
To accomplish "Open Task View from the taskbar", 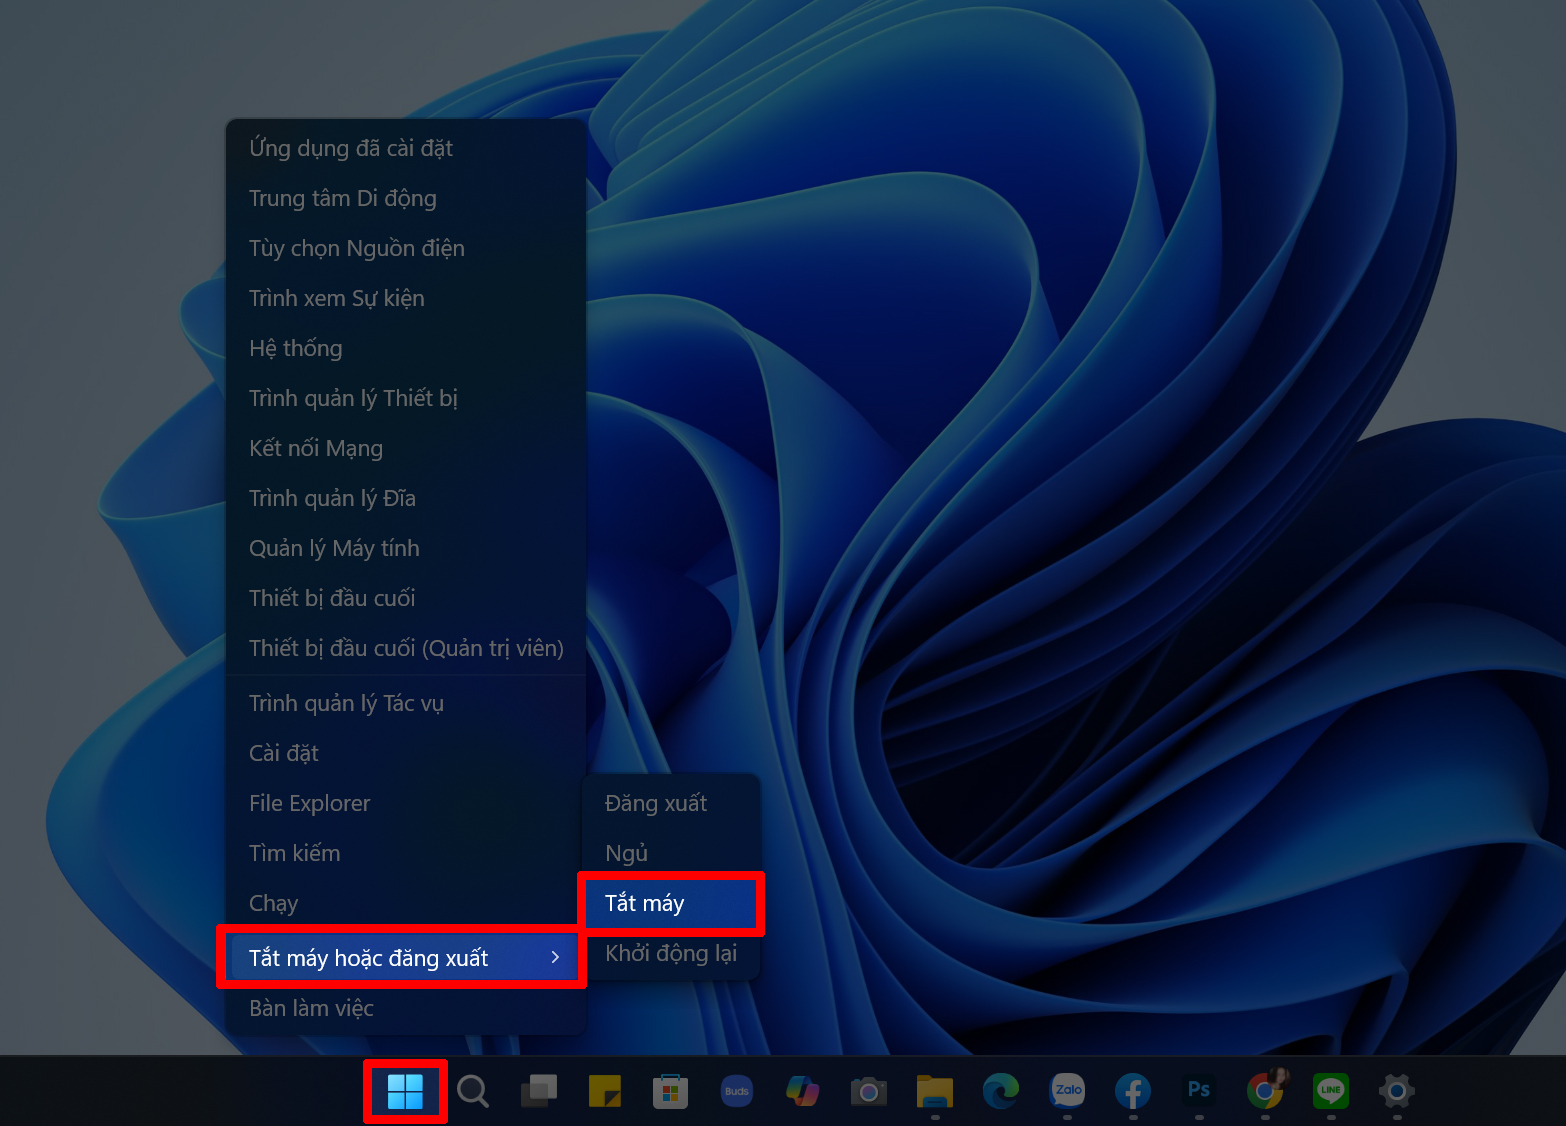I will 539,1091.
